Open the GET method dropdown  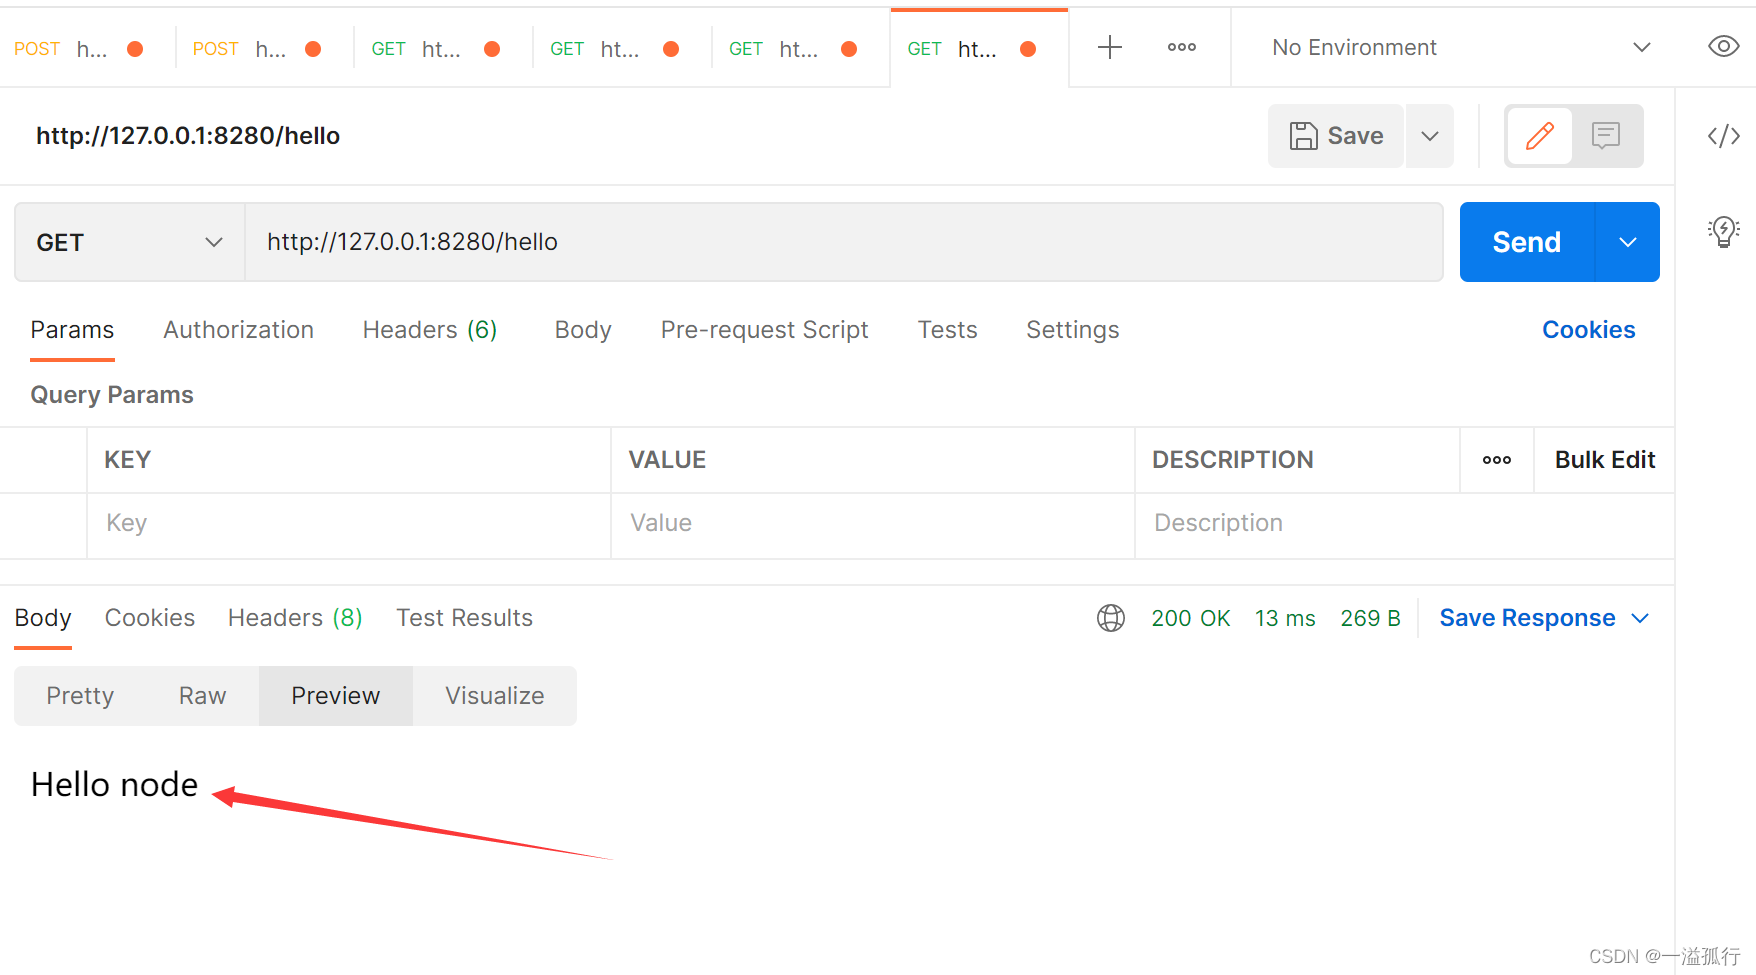pos(130,242)
